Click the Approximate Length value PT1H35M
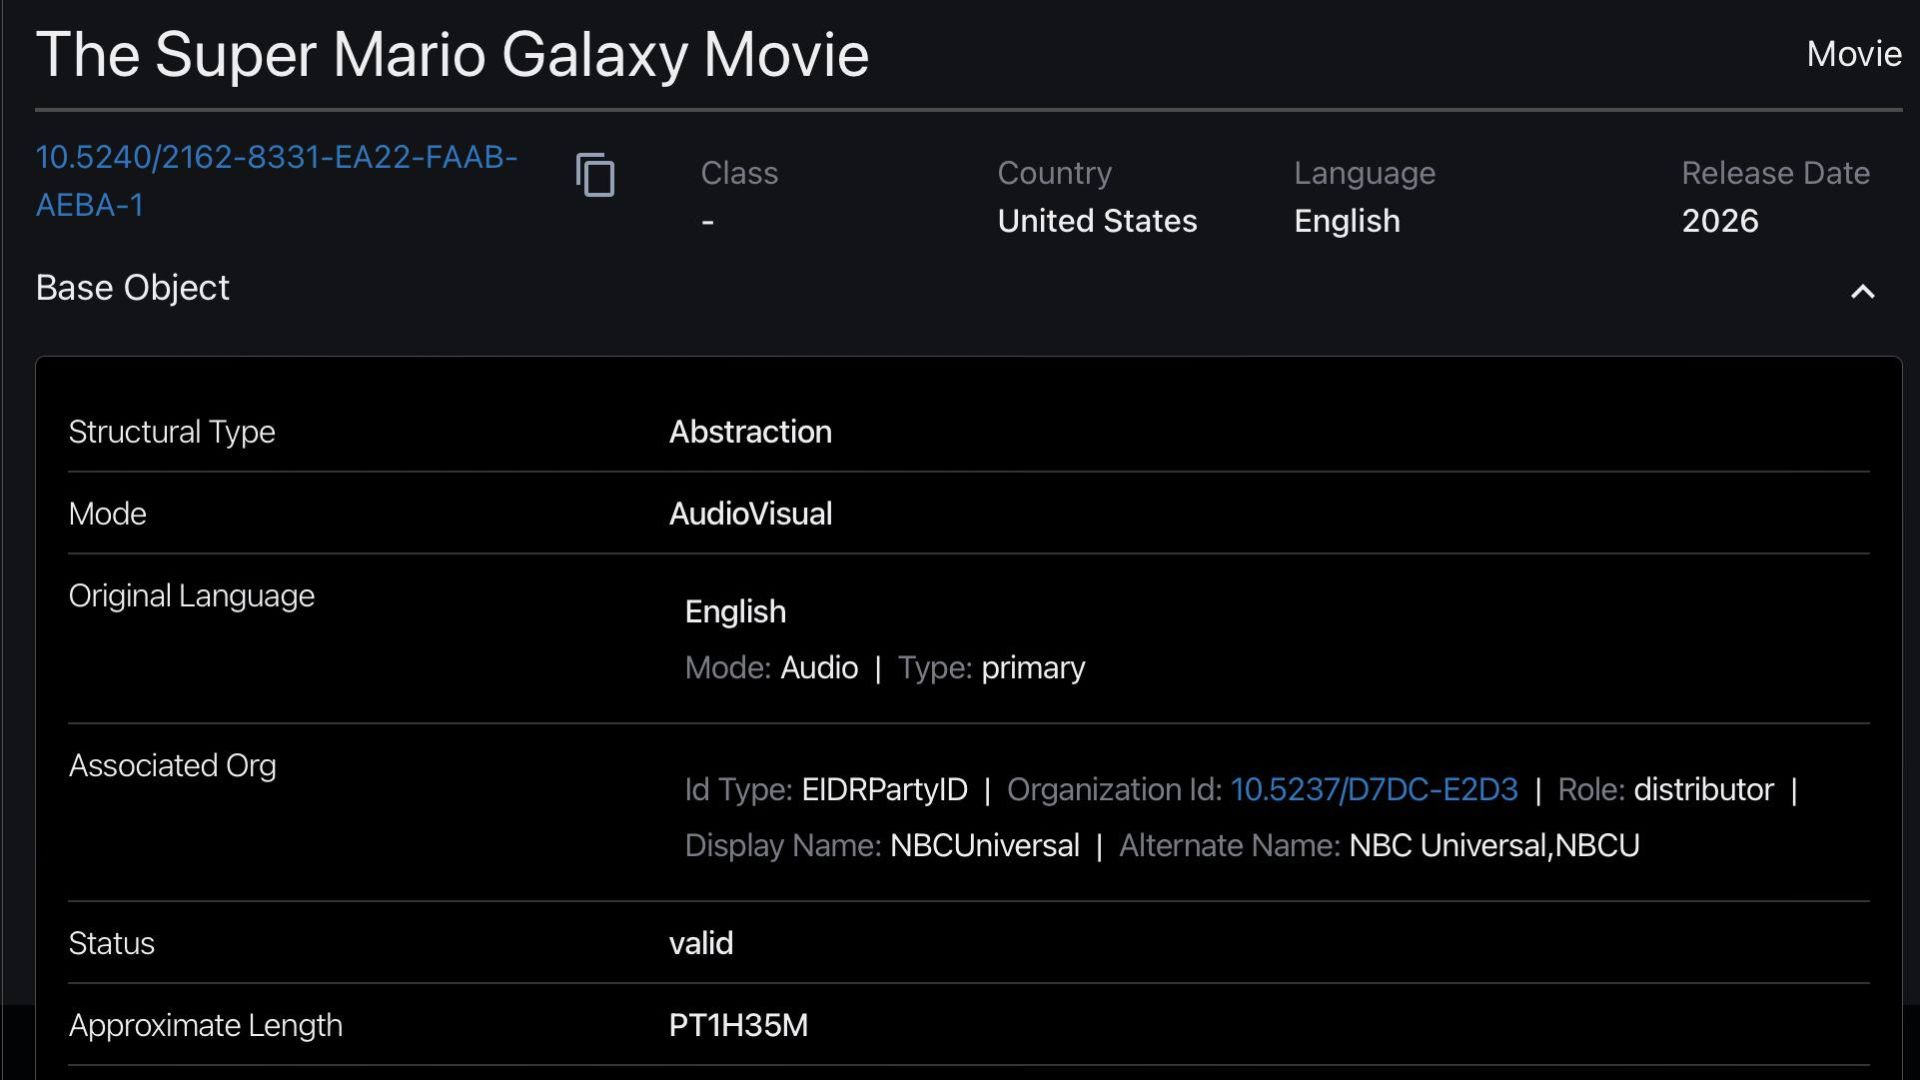 coord(739,1025)
